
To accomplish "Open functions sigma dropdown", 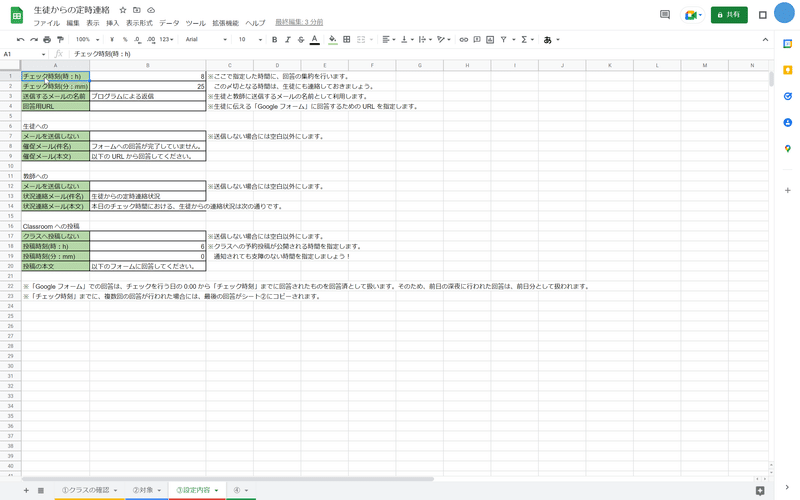I will 527,39.
